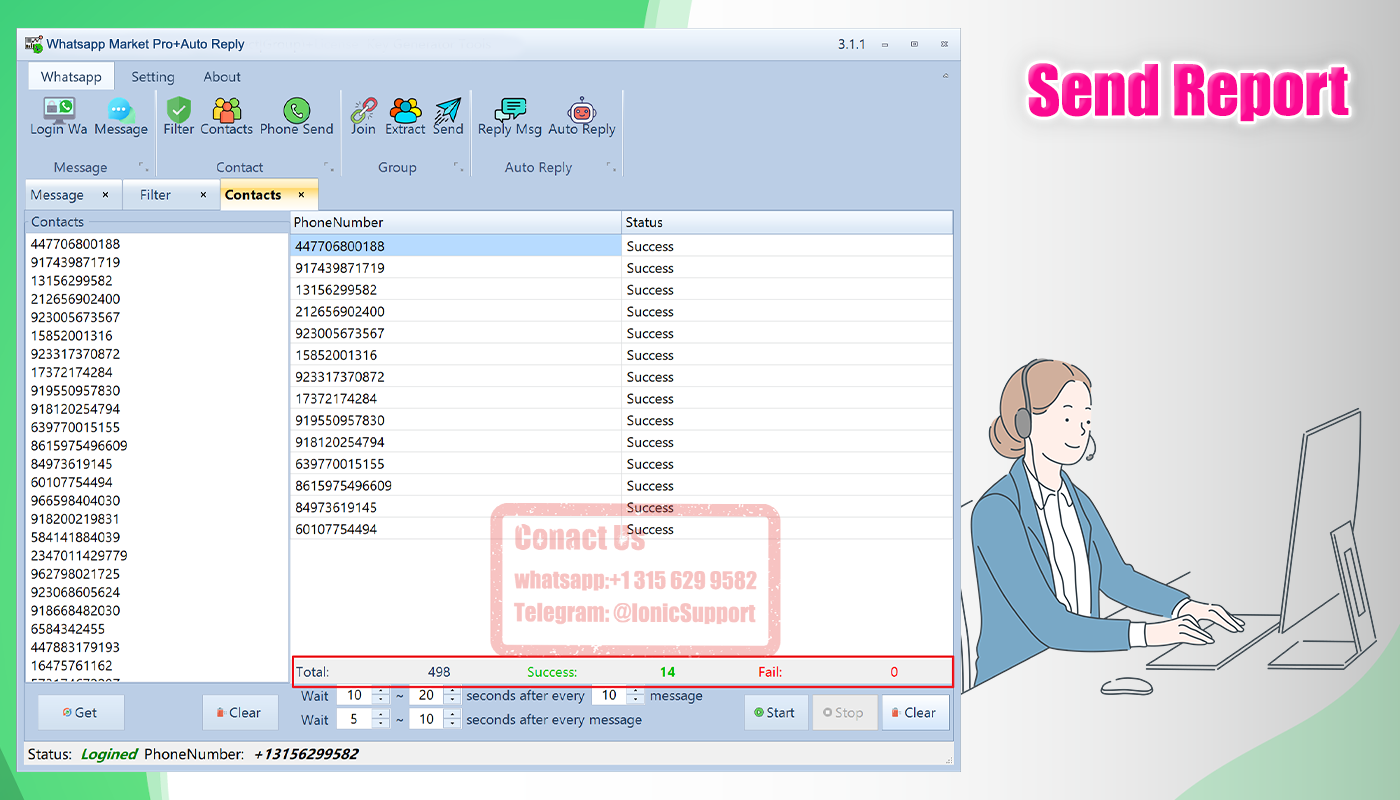Click the Message ribbon icon
This screenshot has height=800, width=1400.
pyautogui.click(x=121, y=117)
